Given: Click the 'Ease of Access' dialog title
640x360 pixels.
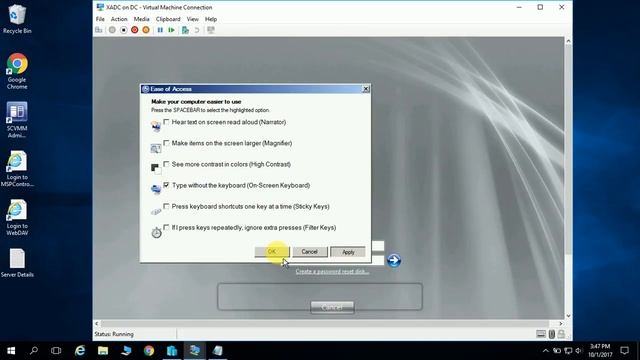Looking at the screenshot, I should click(171, 89).
